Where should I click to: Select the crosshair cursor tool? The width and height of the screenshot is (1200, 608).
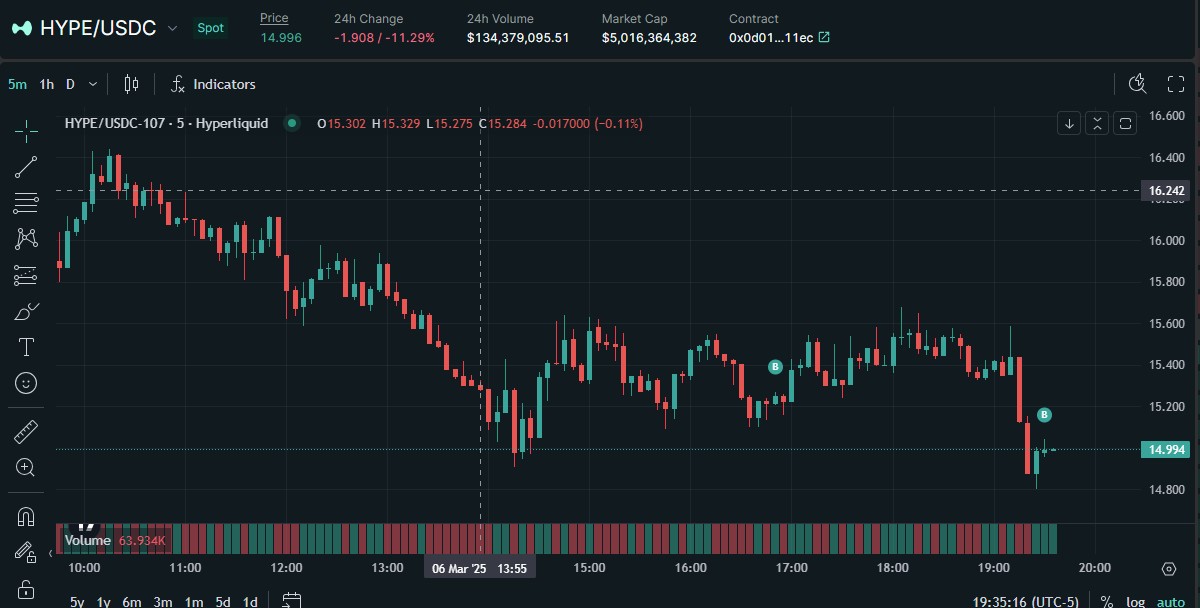pyautogui.click(x=26, y=130)
